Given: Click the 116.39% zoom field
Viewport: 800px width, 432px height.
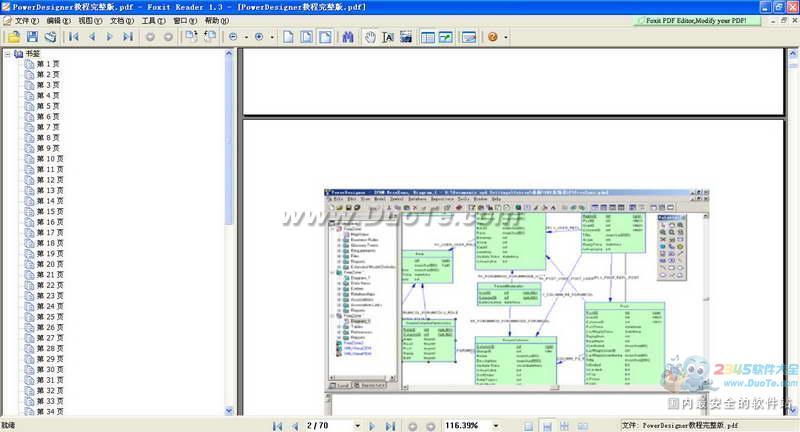Looking at the screenshot, I should coord(466,425).
